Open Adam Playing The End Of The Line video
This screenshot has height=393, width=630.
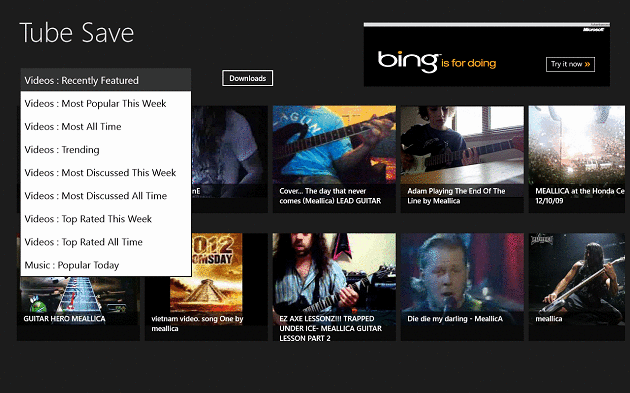click(x=462, y=159)
